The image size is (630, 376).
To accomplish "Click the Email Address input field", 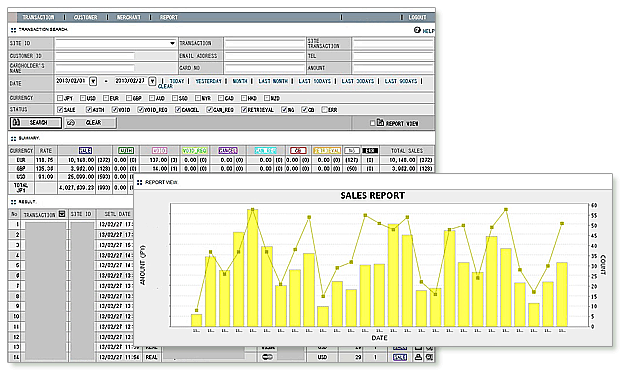I will (x=264, y=55).
